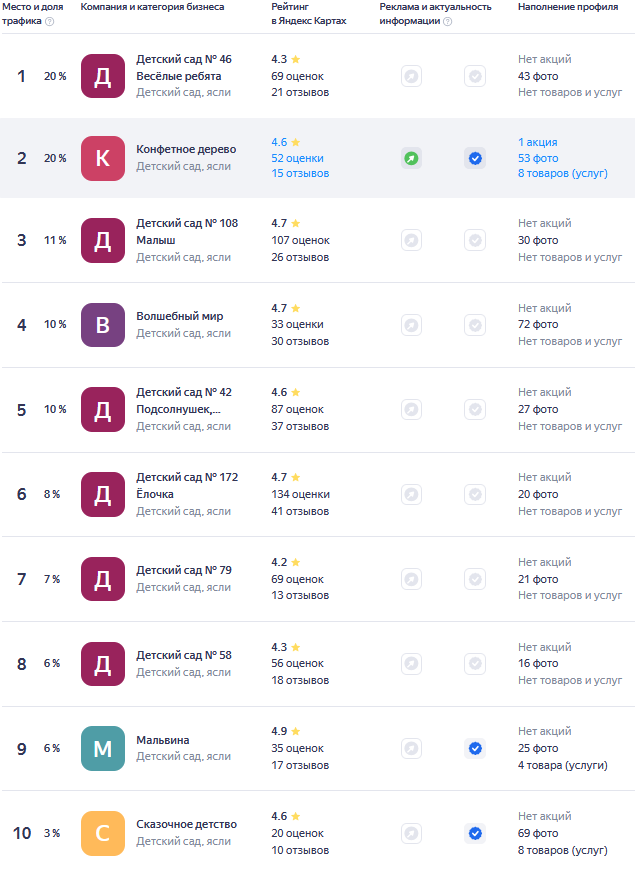Viewport: 635px width, 875px height.
Task: Open the «53 фото» link
Action: click(x=538, y=158)
